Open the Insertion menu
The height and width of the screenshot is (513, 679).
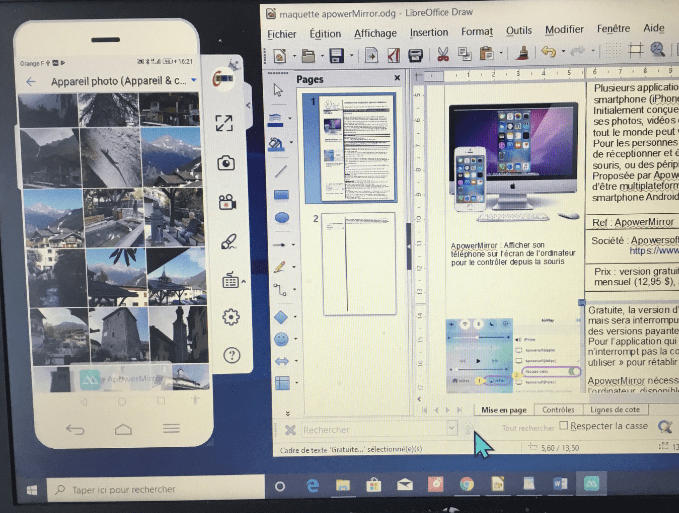click(x=429, y=31)
